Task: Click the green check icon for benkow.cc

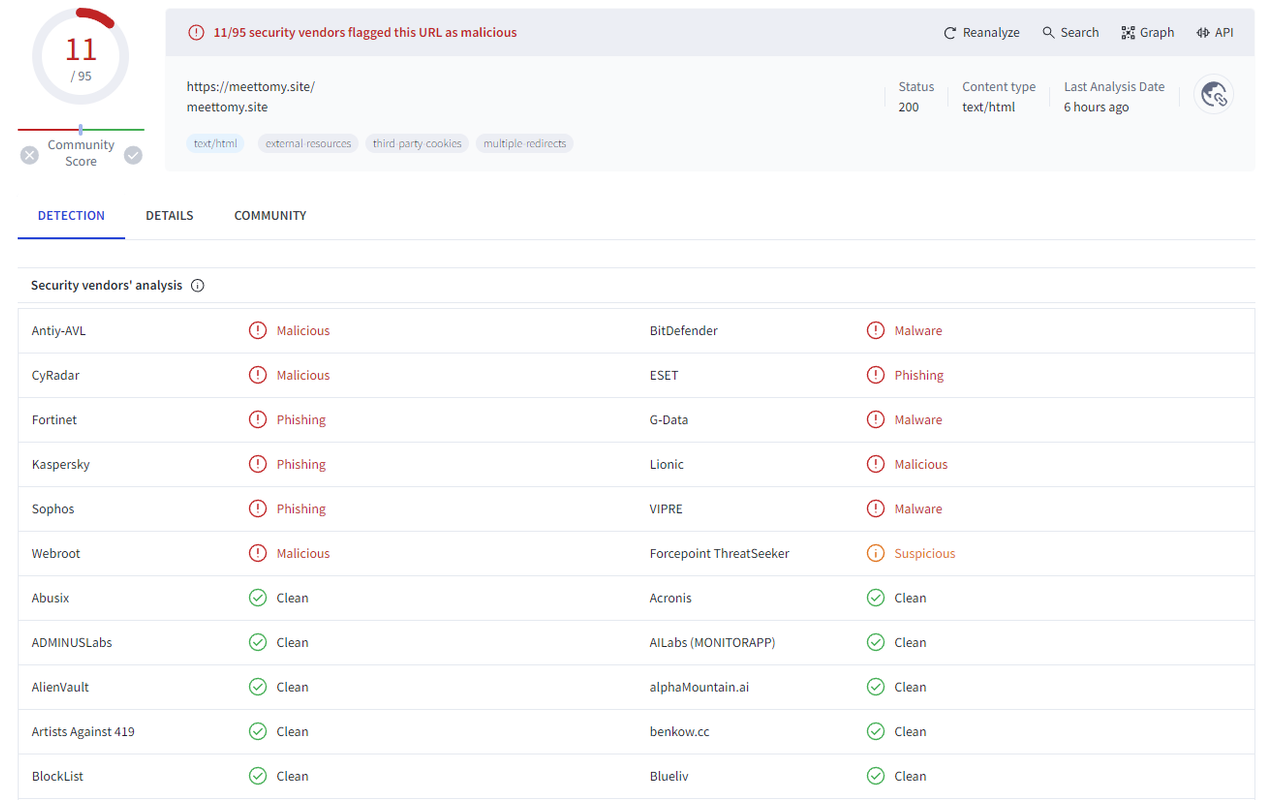Action: pos(876,731)
